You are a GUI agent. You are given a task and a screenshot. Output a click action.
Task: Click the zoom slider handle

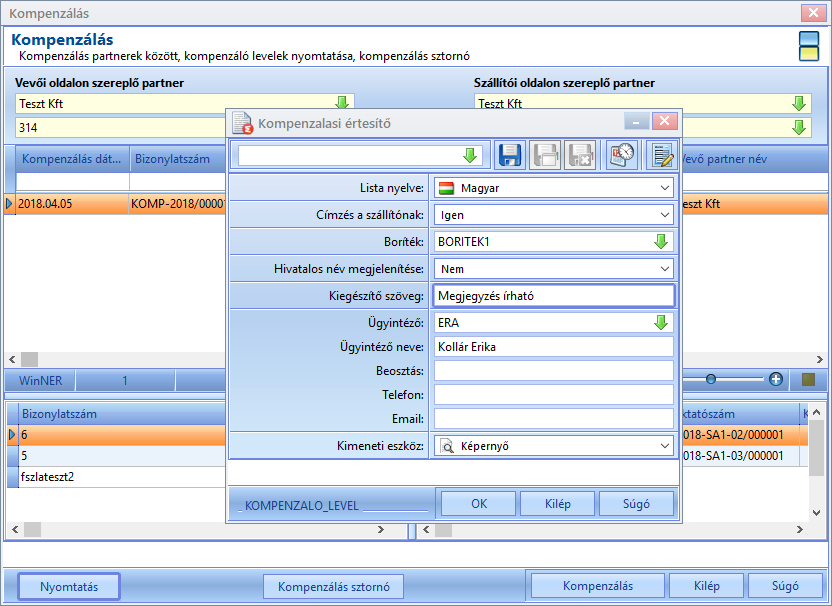pyautogui.click(x=710, y=379)
